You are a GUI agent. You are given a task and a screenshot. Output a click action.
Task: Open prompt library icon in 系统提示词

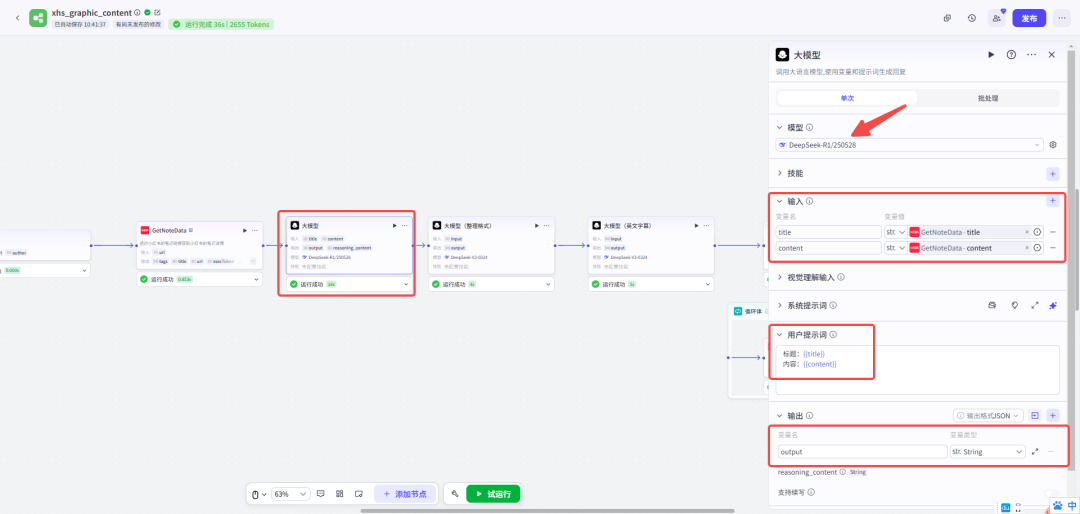coord(993,305)
